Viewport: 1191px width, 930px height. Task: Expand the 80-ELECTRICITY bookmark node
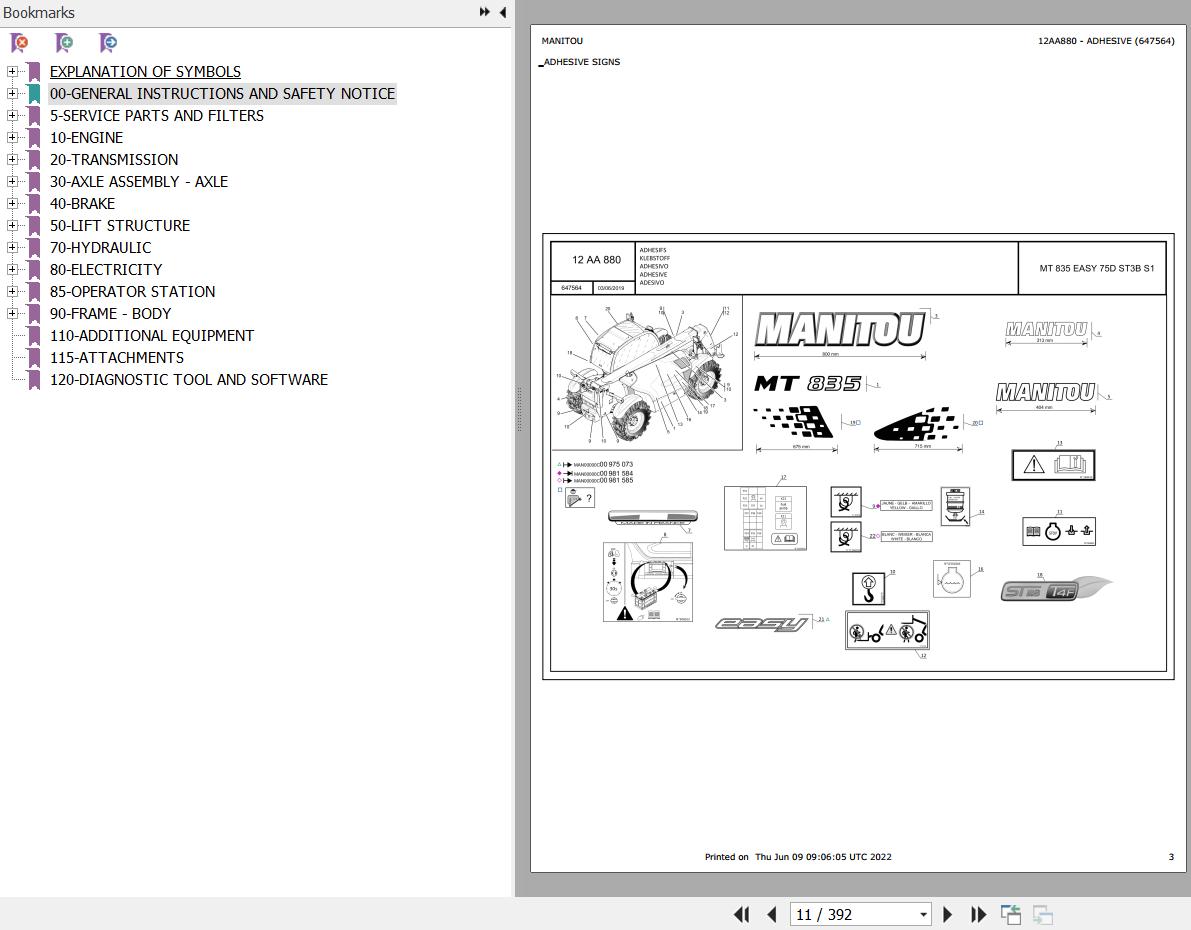pyautogui.click(x=12, y=270)
